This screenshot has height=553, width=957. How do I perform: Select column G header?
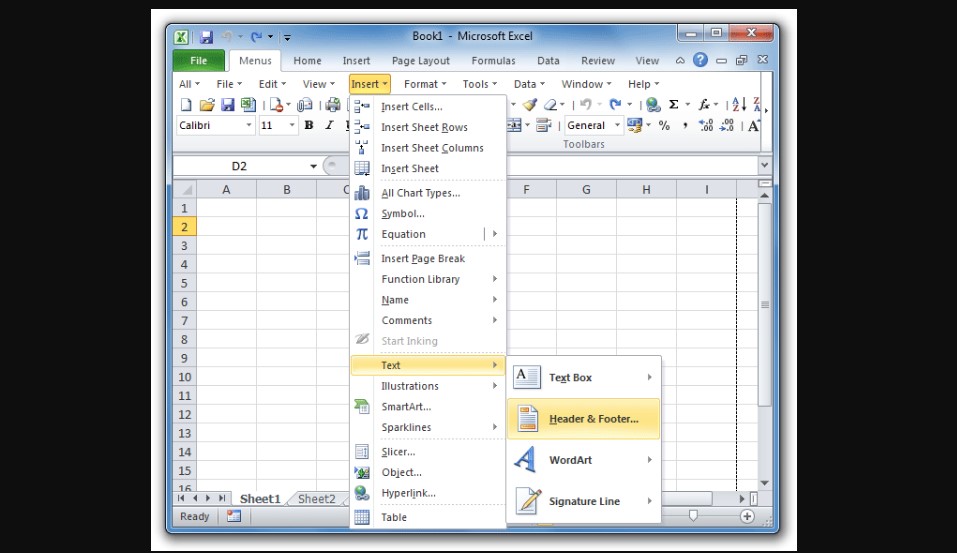coord(586,190)
